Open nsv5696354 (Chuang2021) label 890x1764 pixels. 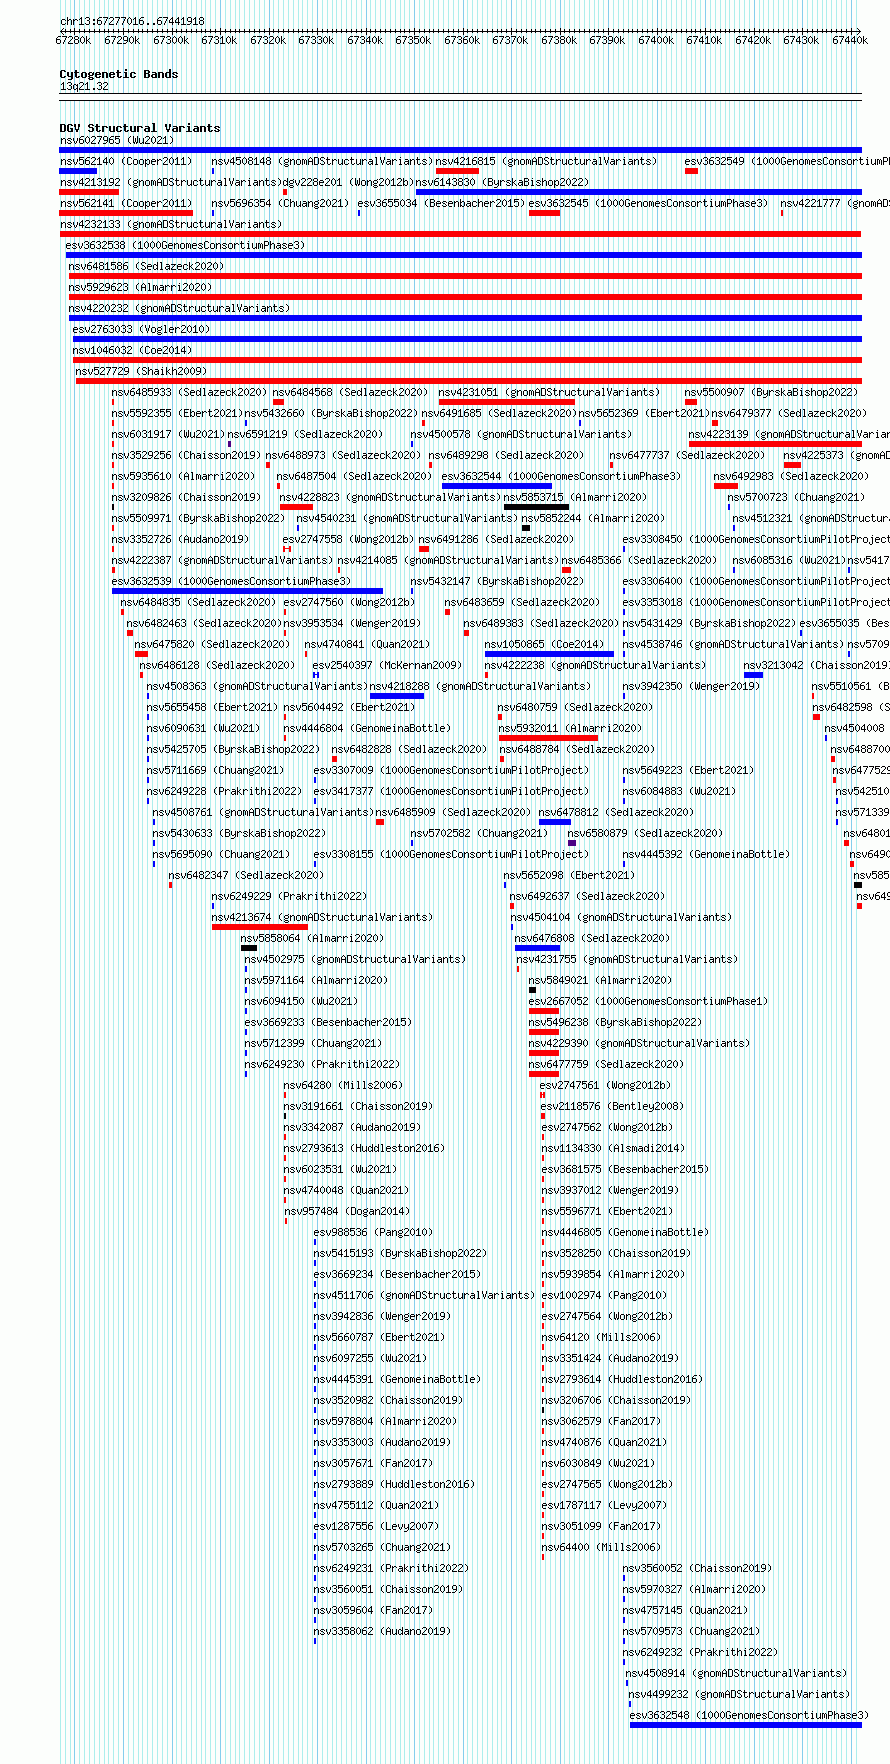281,203
